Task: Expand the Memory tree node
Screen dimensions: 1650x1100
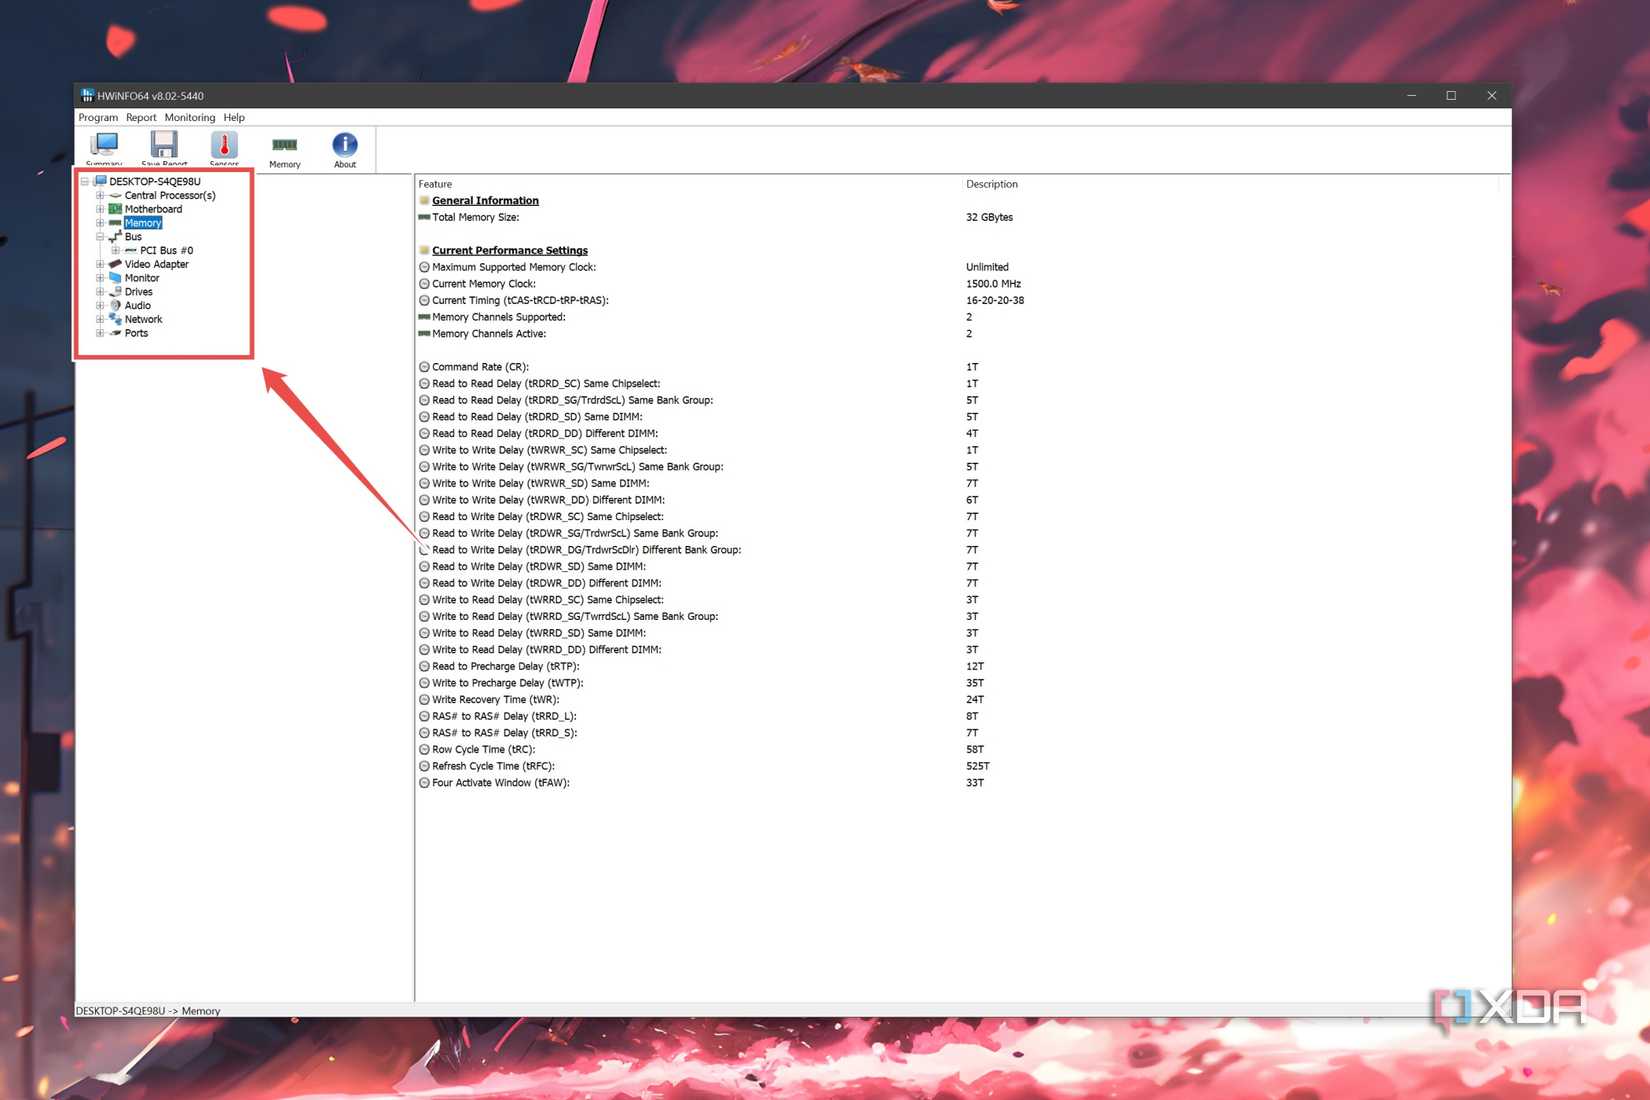Action: coord(100,223)
